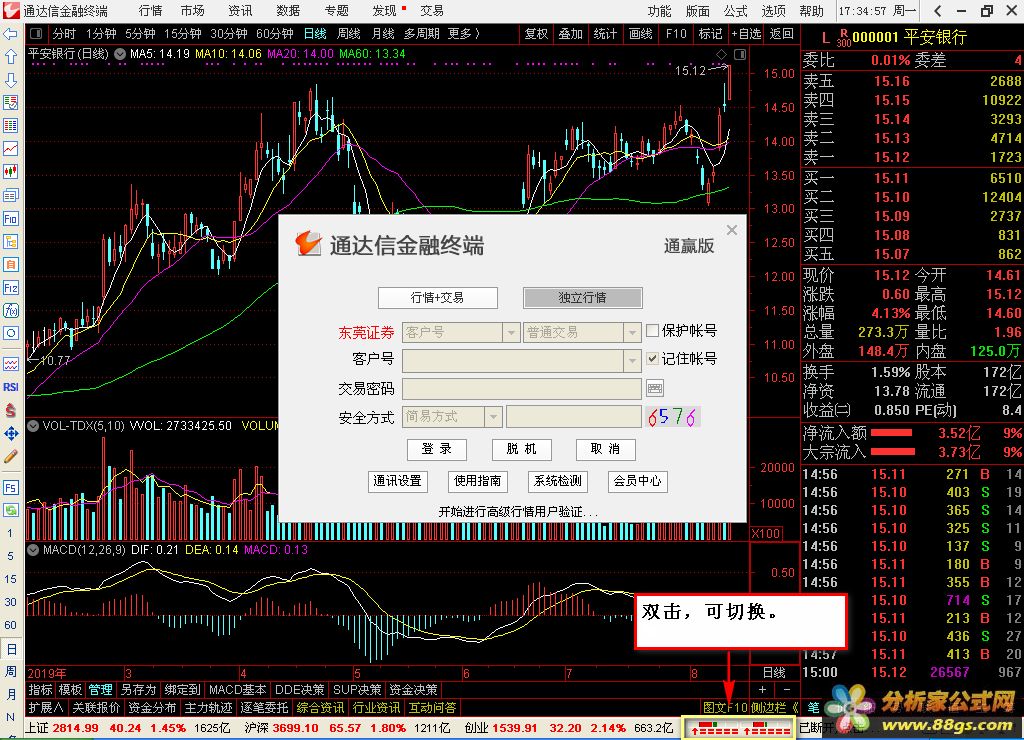Image resolution: width=1024 pixels, height=740 pixels.
Task: Open 系统检测 system check
Action: pos(558,481)
